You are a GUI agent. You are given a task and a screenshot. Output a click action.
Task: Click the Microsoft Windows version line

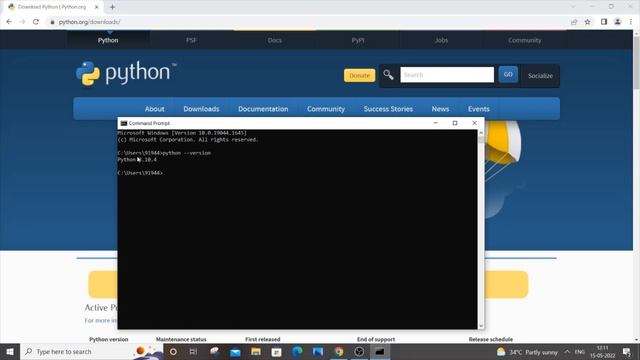(182, 133)
